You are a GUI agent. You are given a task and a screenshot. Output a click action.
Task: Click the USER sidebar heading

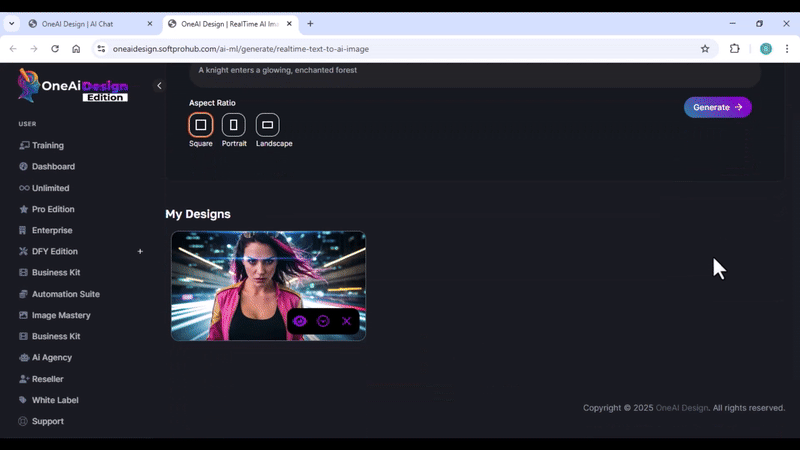click(x=28, y=124)
